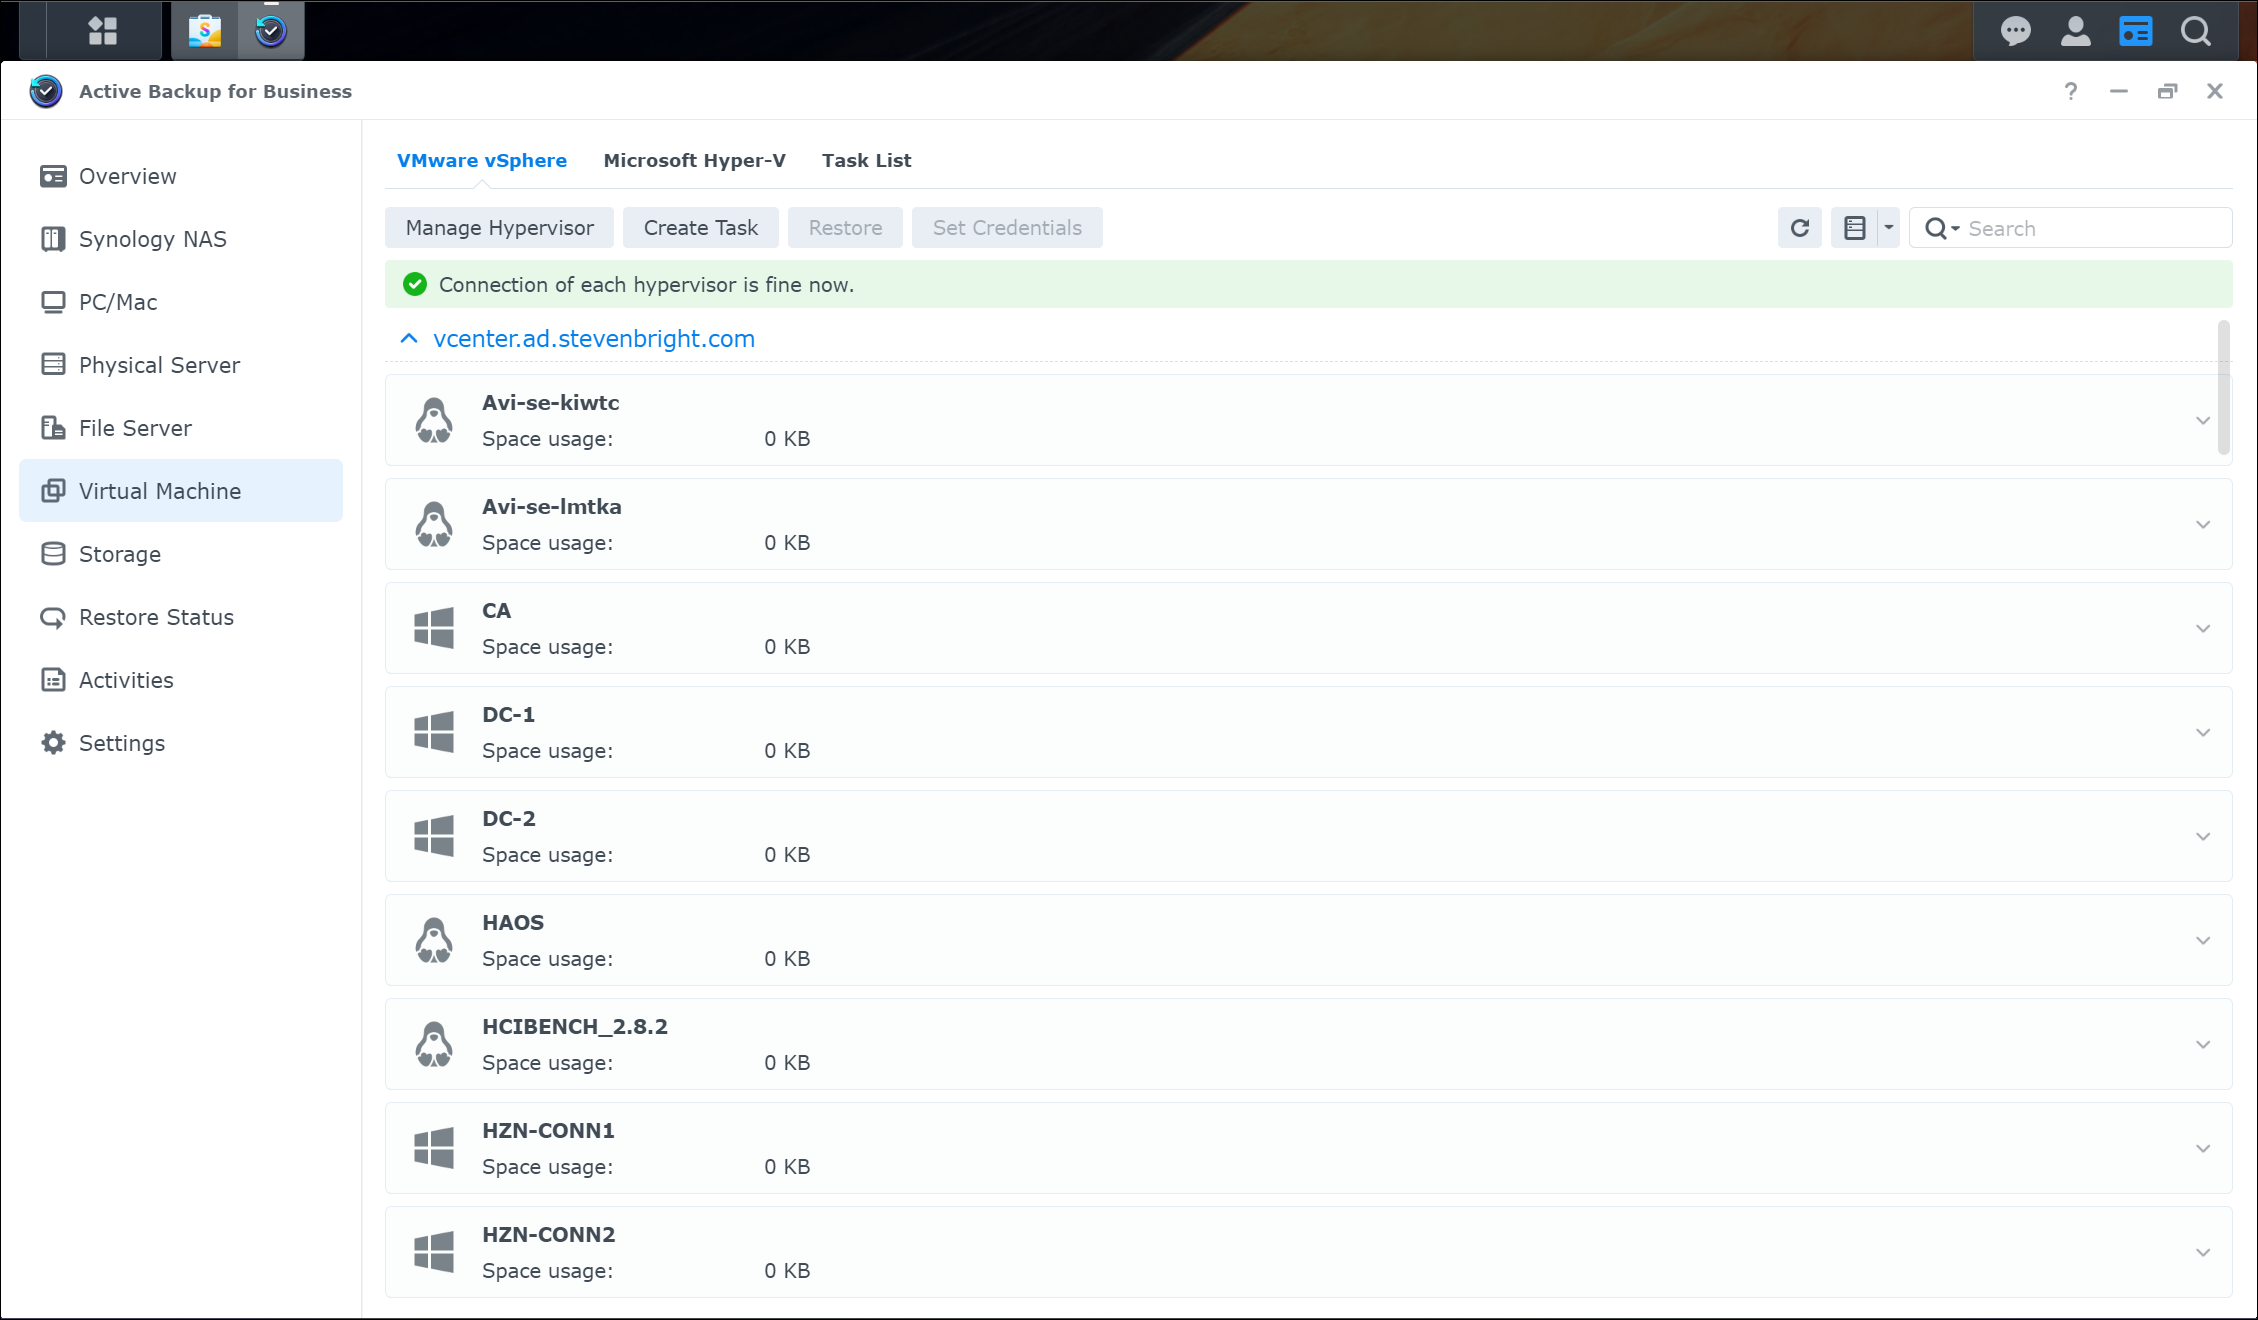Image resolution: width=2258 pixels, height=1320 pixels.
Task: Click the refresh icon in toolbar
Action: coord(1799,228)
